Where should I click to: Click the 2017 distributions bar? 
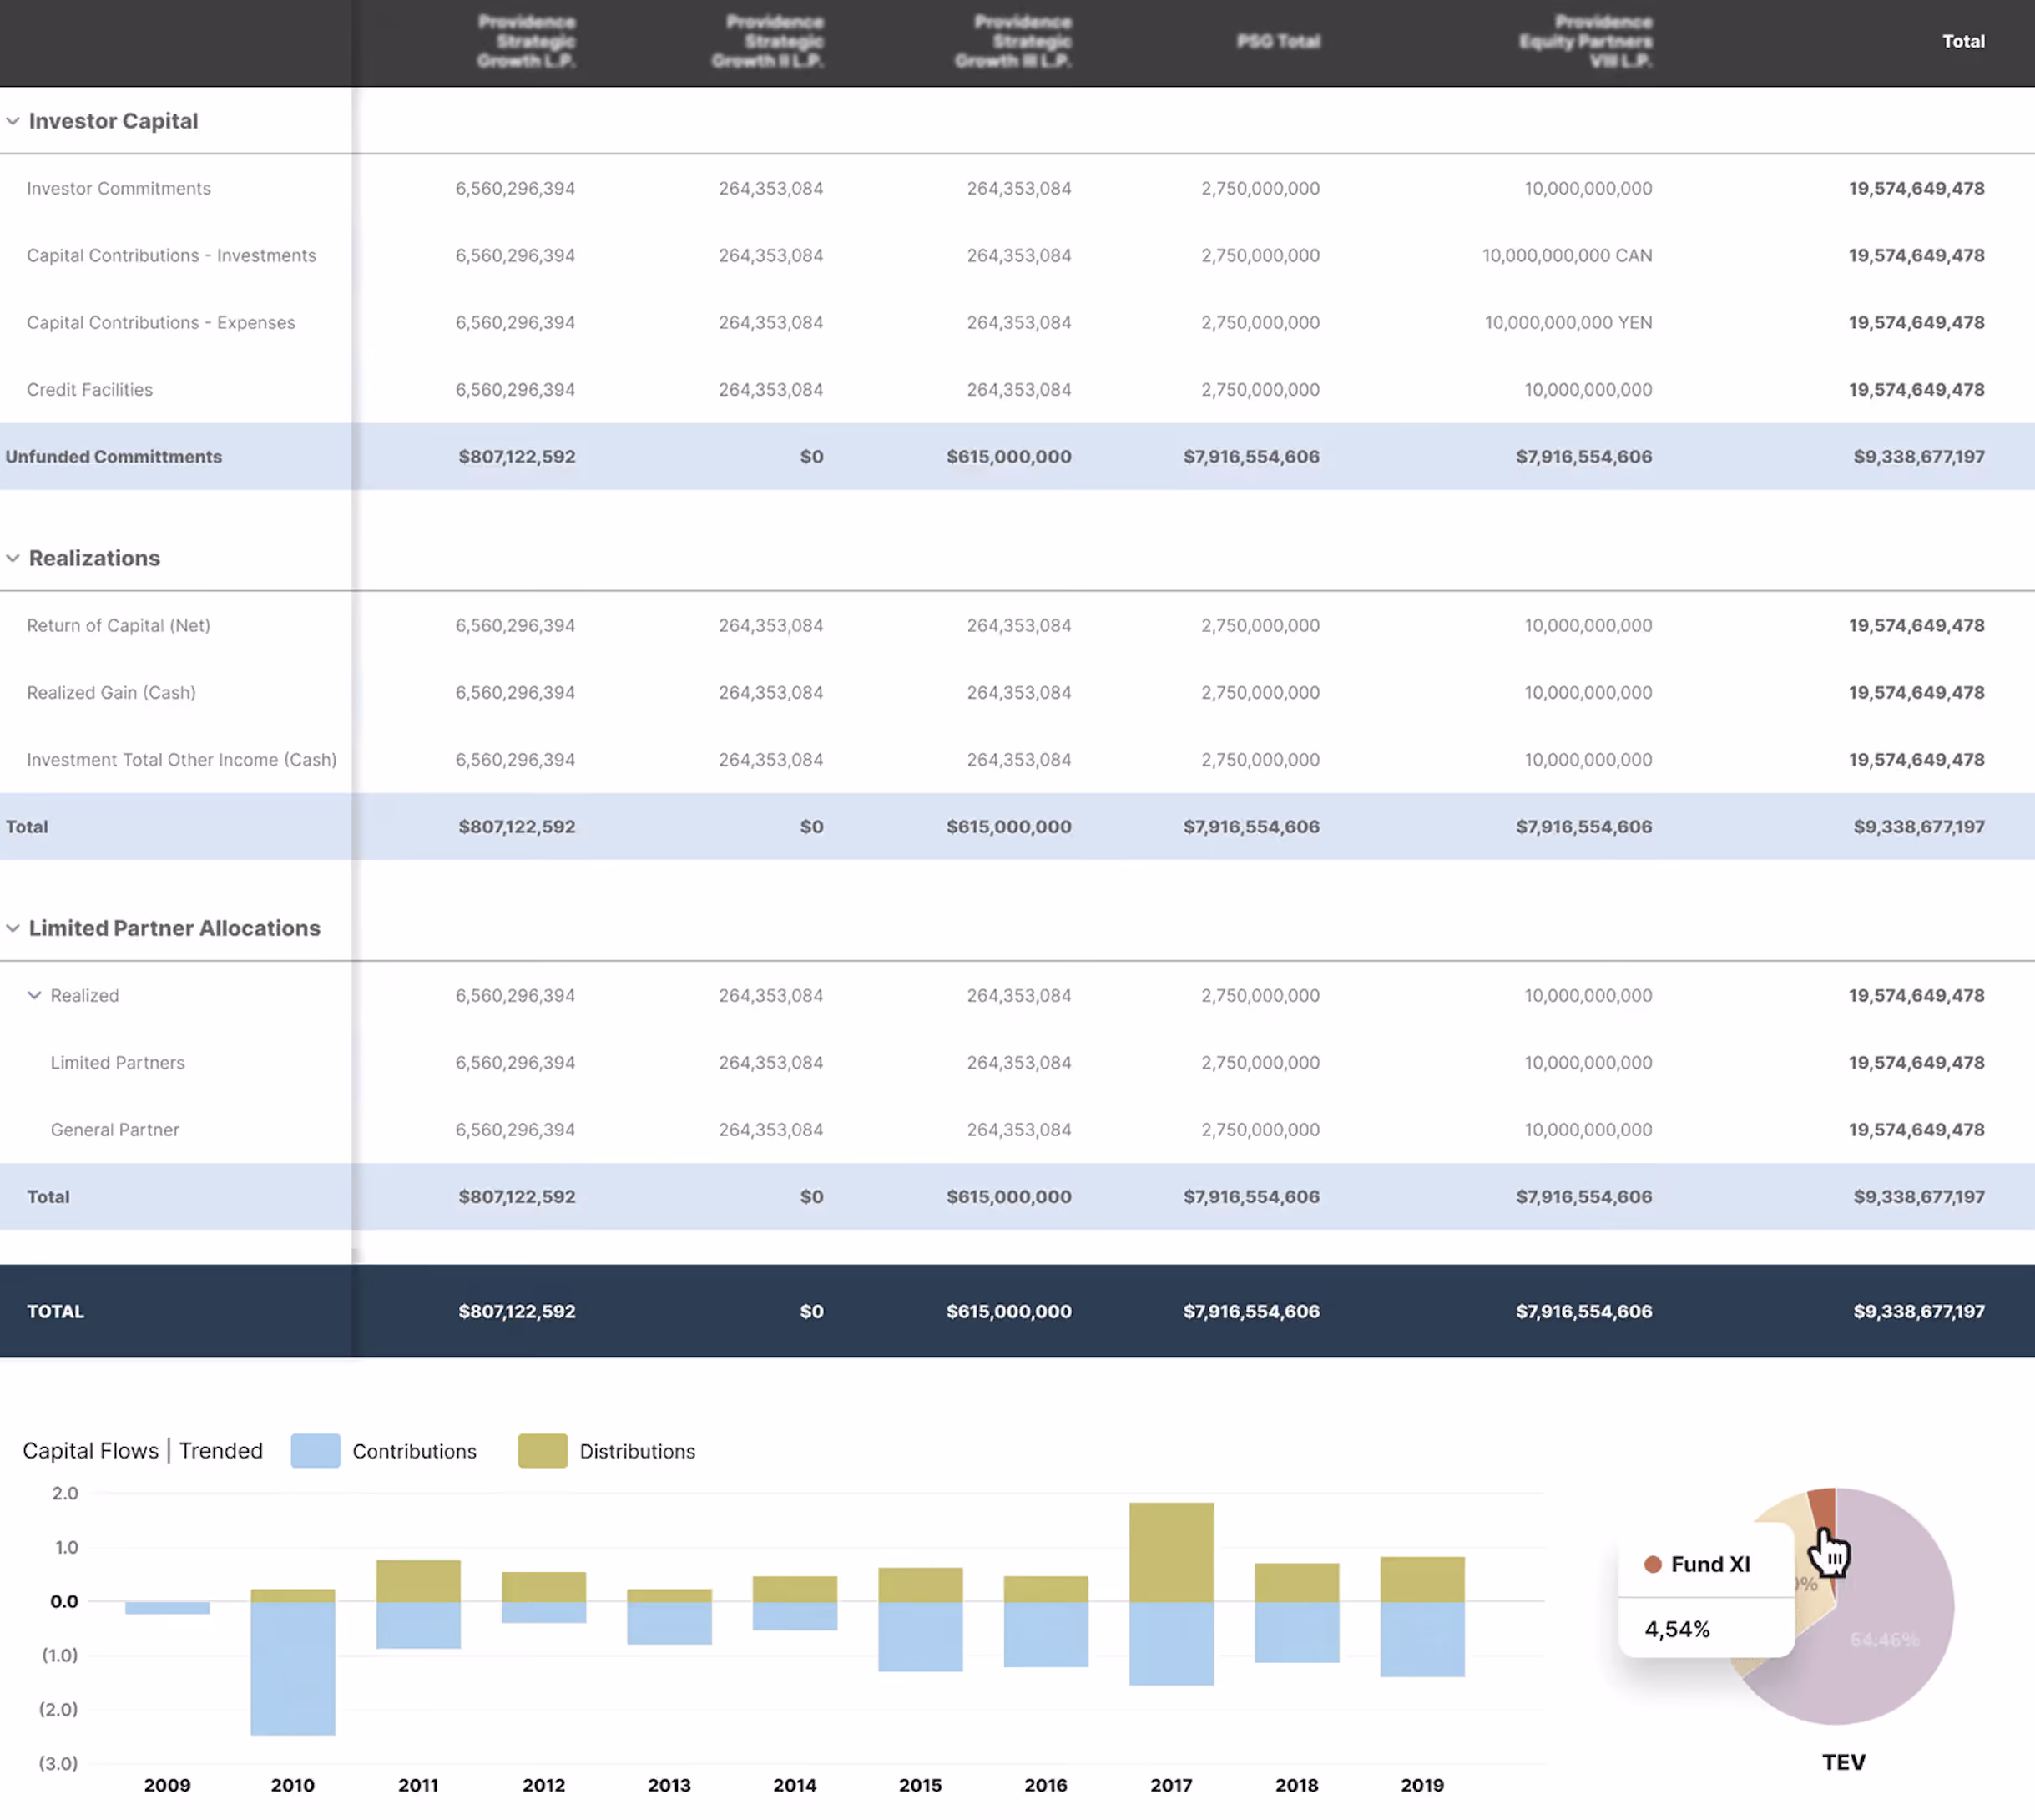tap(1171, 1552)
